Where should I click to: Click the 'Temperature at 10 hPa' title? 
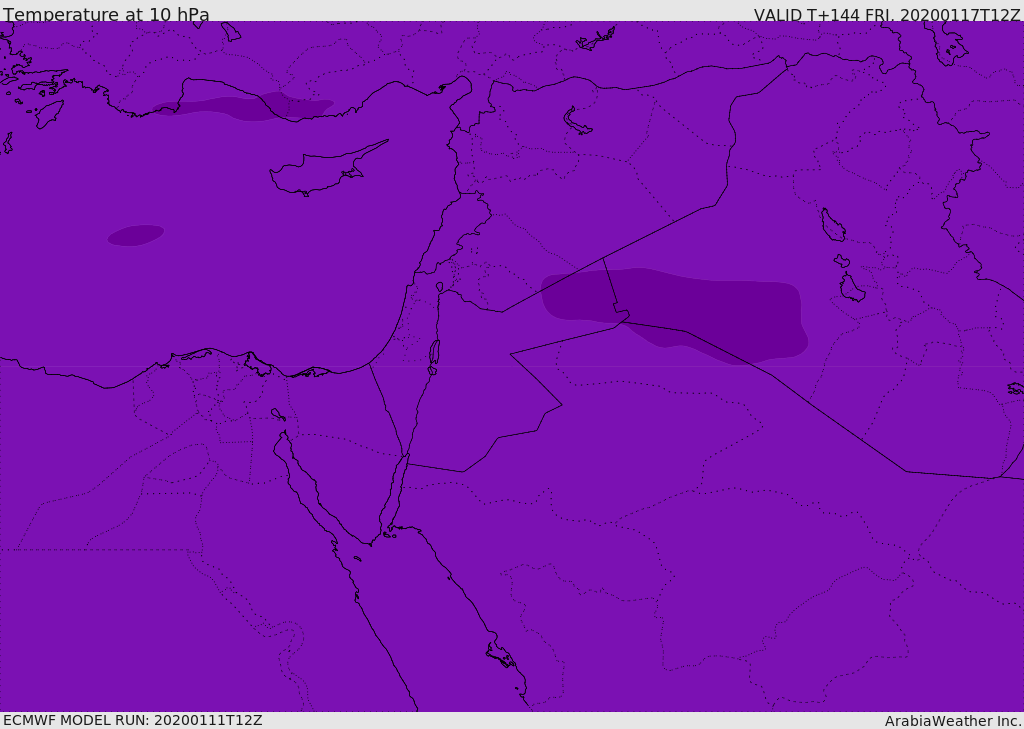(106, 14)
